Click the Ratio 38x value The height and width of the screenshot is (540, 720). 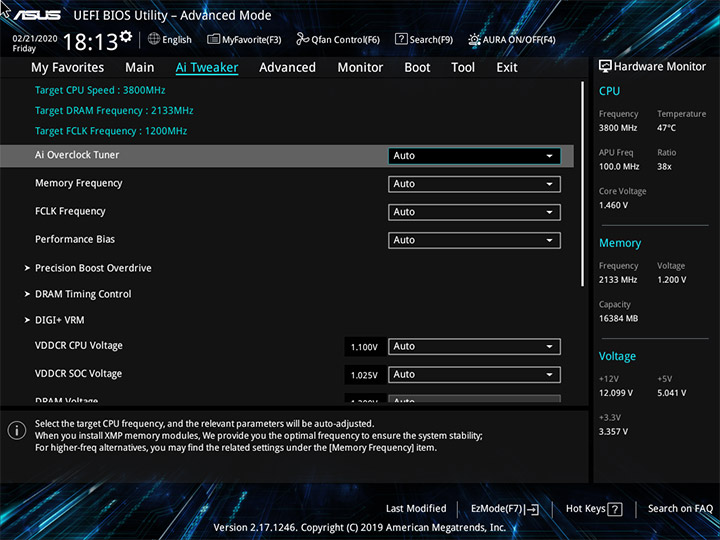pyautogui.click(x=664, y=167)
